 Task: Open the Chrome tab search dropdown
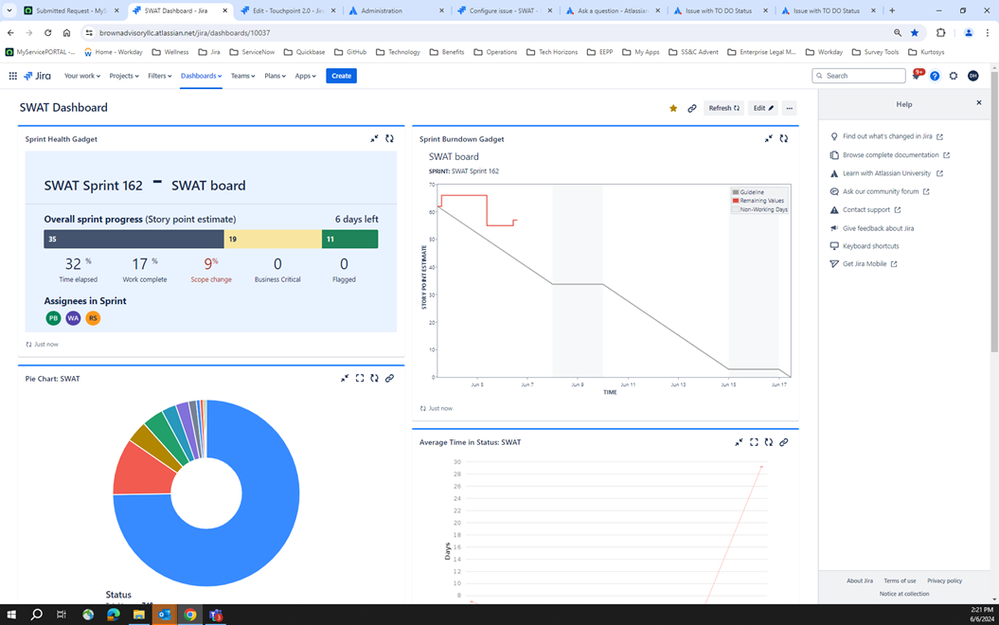point(10,11)
